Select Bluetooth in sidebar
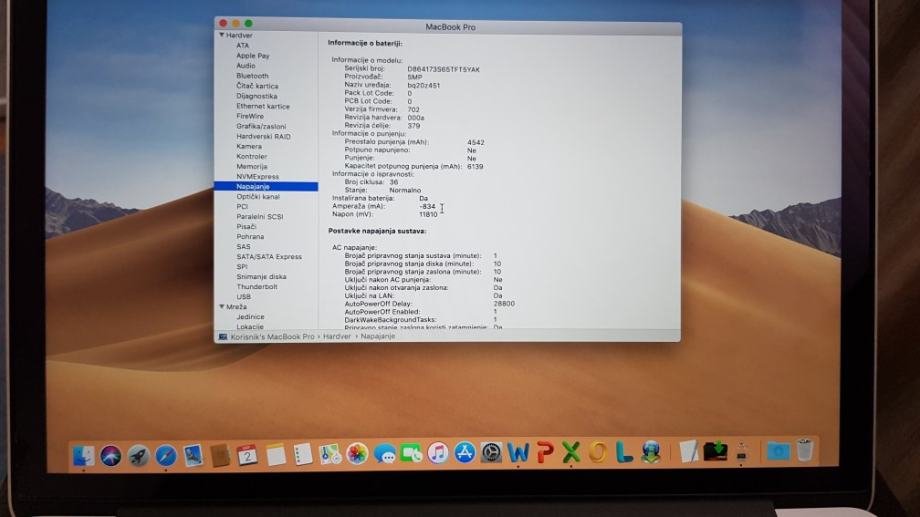This screenshot has width=920, height=517. pos(252,76)
